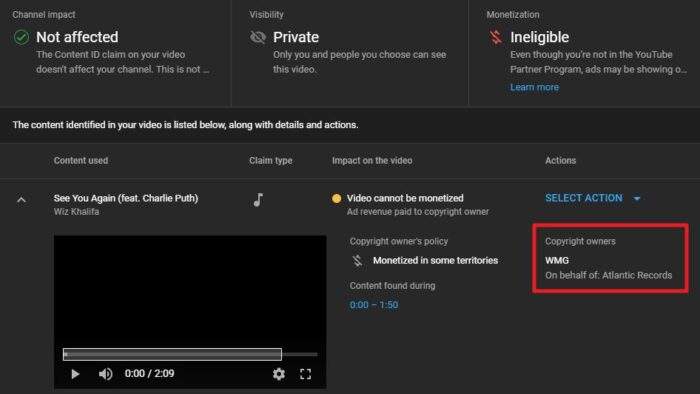Click On behalf of: Atlantic Records
700x394 pixels.
click(608, 275)
